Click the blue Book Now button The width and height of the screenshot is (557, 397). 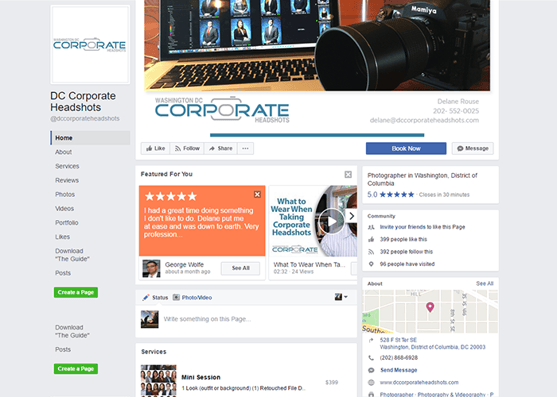pyautogui.click(x=406, y=148)
